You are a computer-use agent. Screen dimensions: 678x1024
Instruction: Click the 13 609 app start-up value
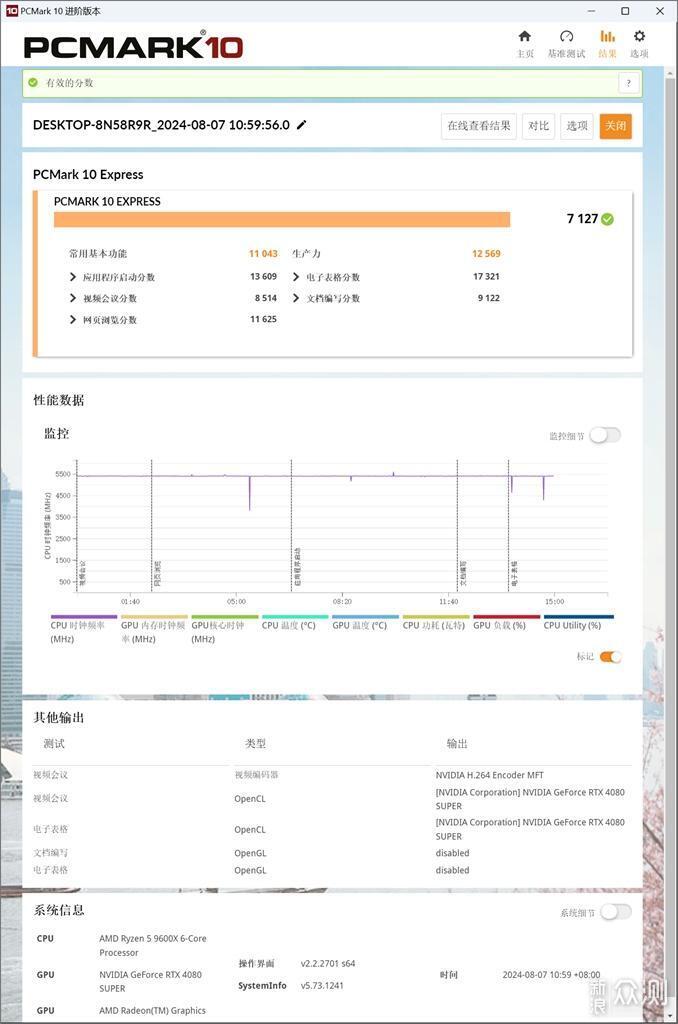[263, 276]
